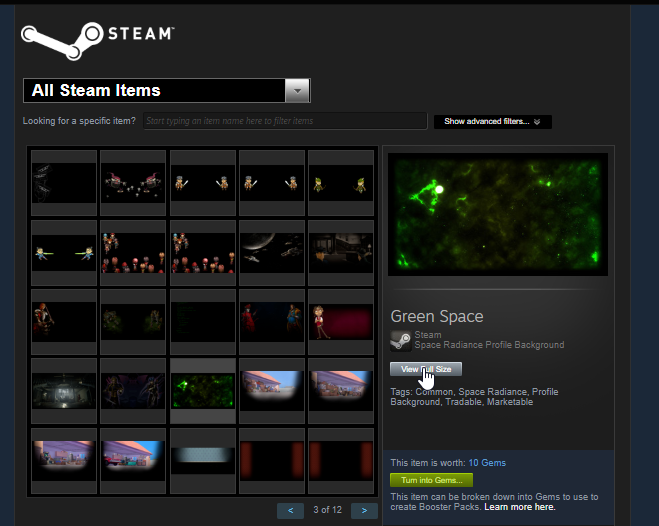This screenshot has width=659, height=526.
Task: Click the Turn into Gems button
Action: coord(431,480)
